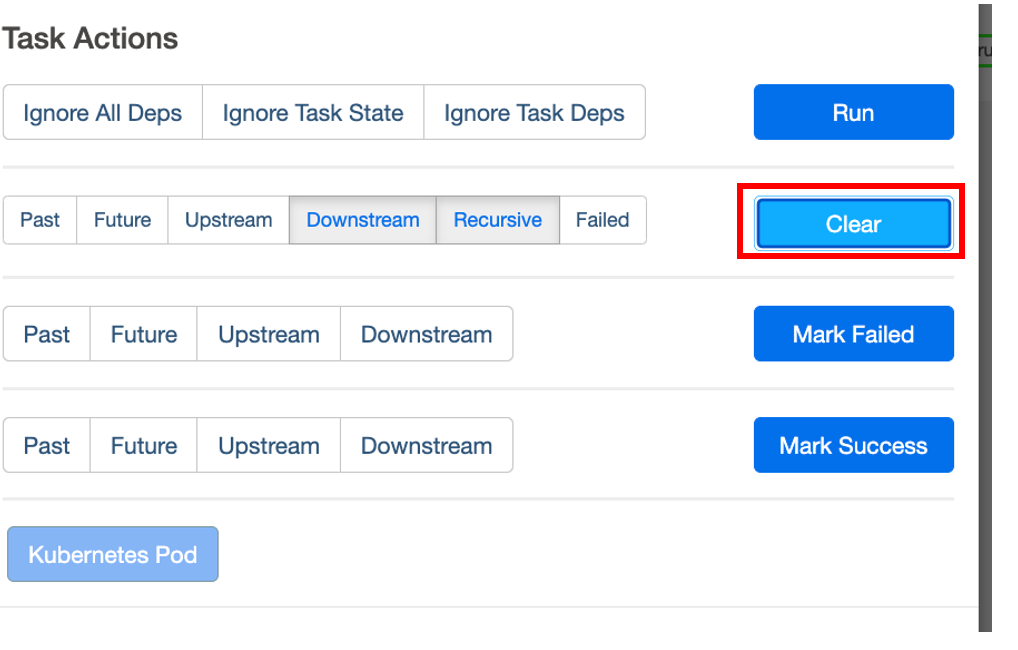This screenshot has height=650, width=1018.
Task: Select Past in the Mark Failed row
Action: (x=47, y=334)
